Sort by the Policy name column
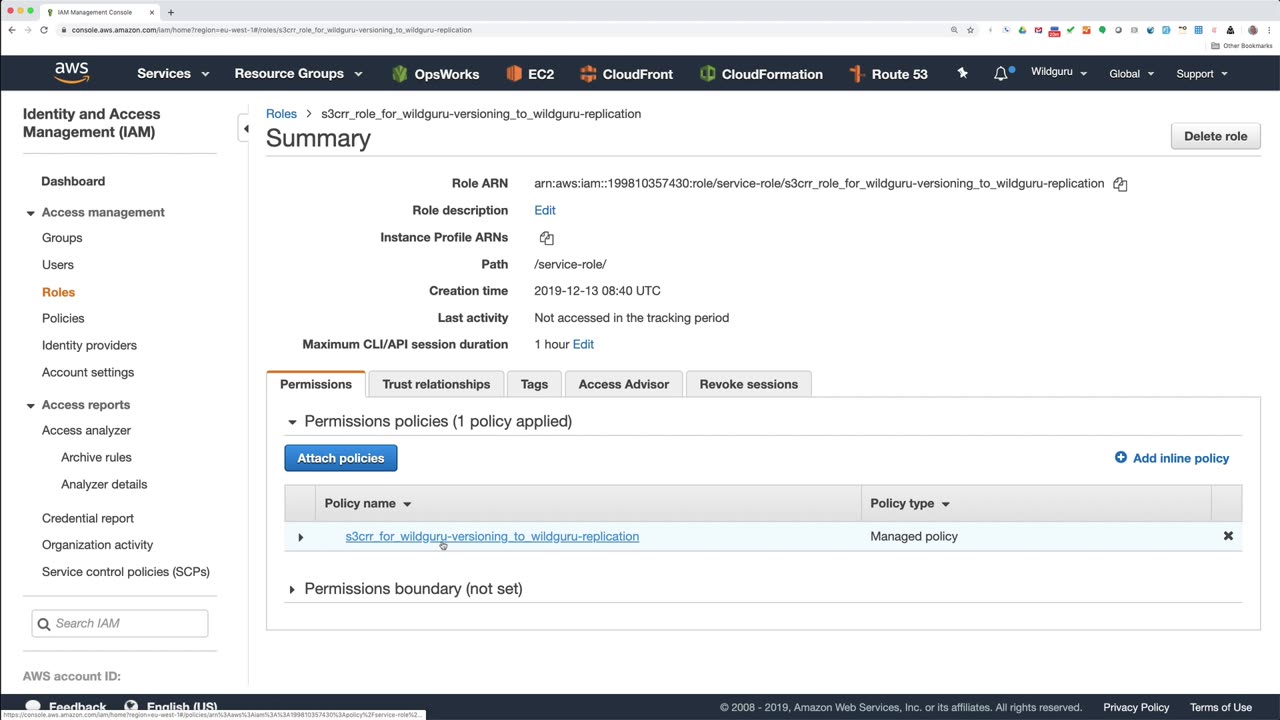The height and width of the screenshot is (720, 1280). 368,503
